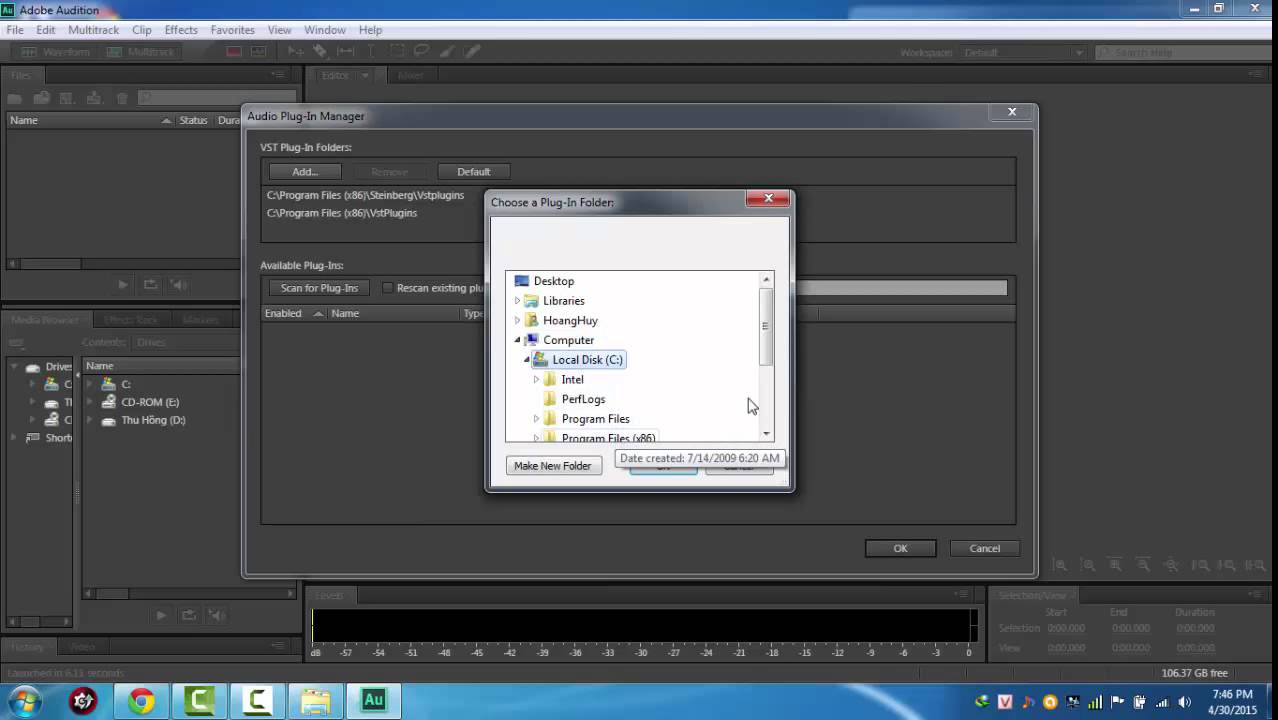Select the Move tool in toolbar

[x=296, y=51]
